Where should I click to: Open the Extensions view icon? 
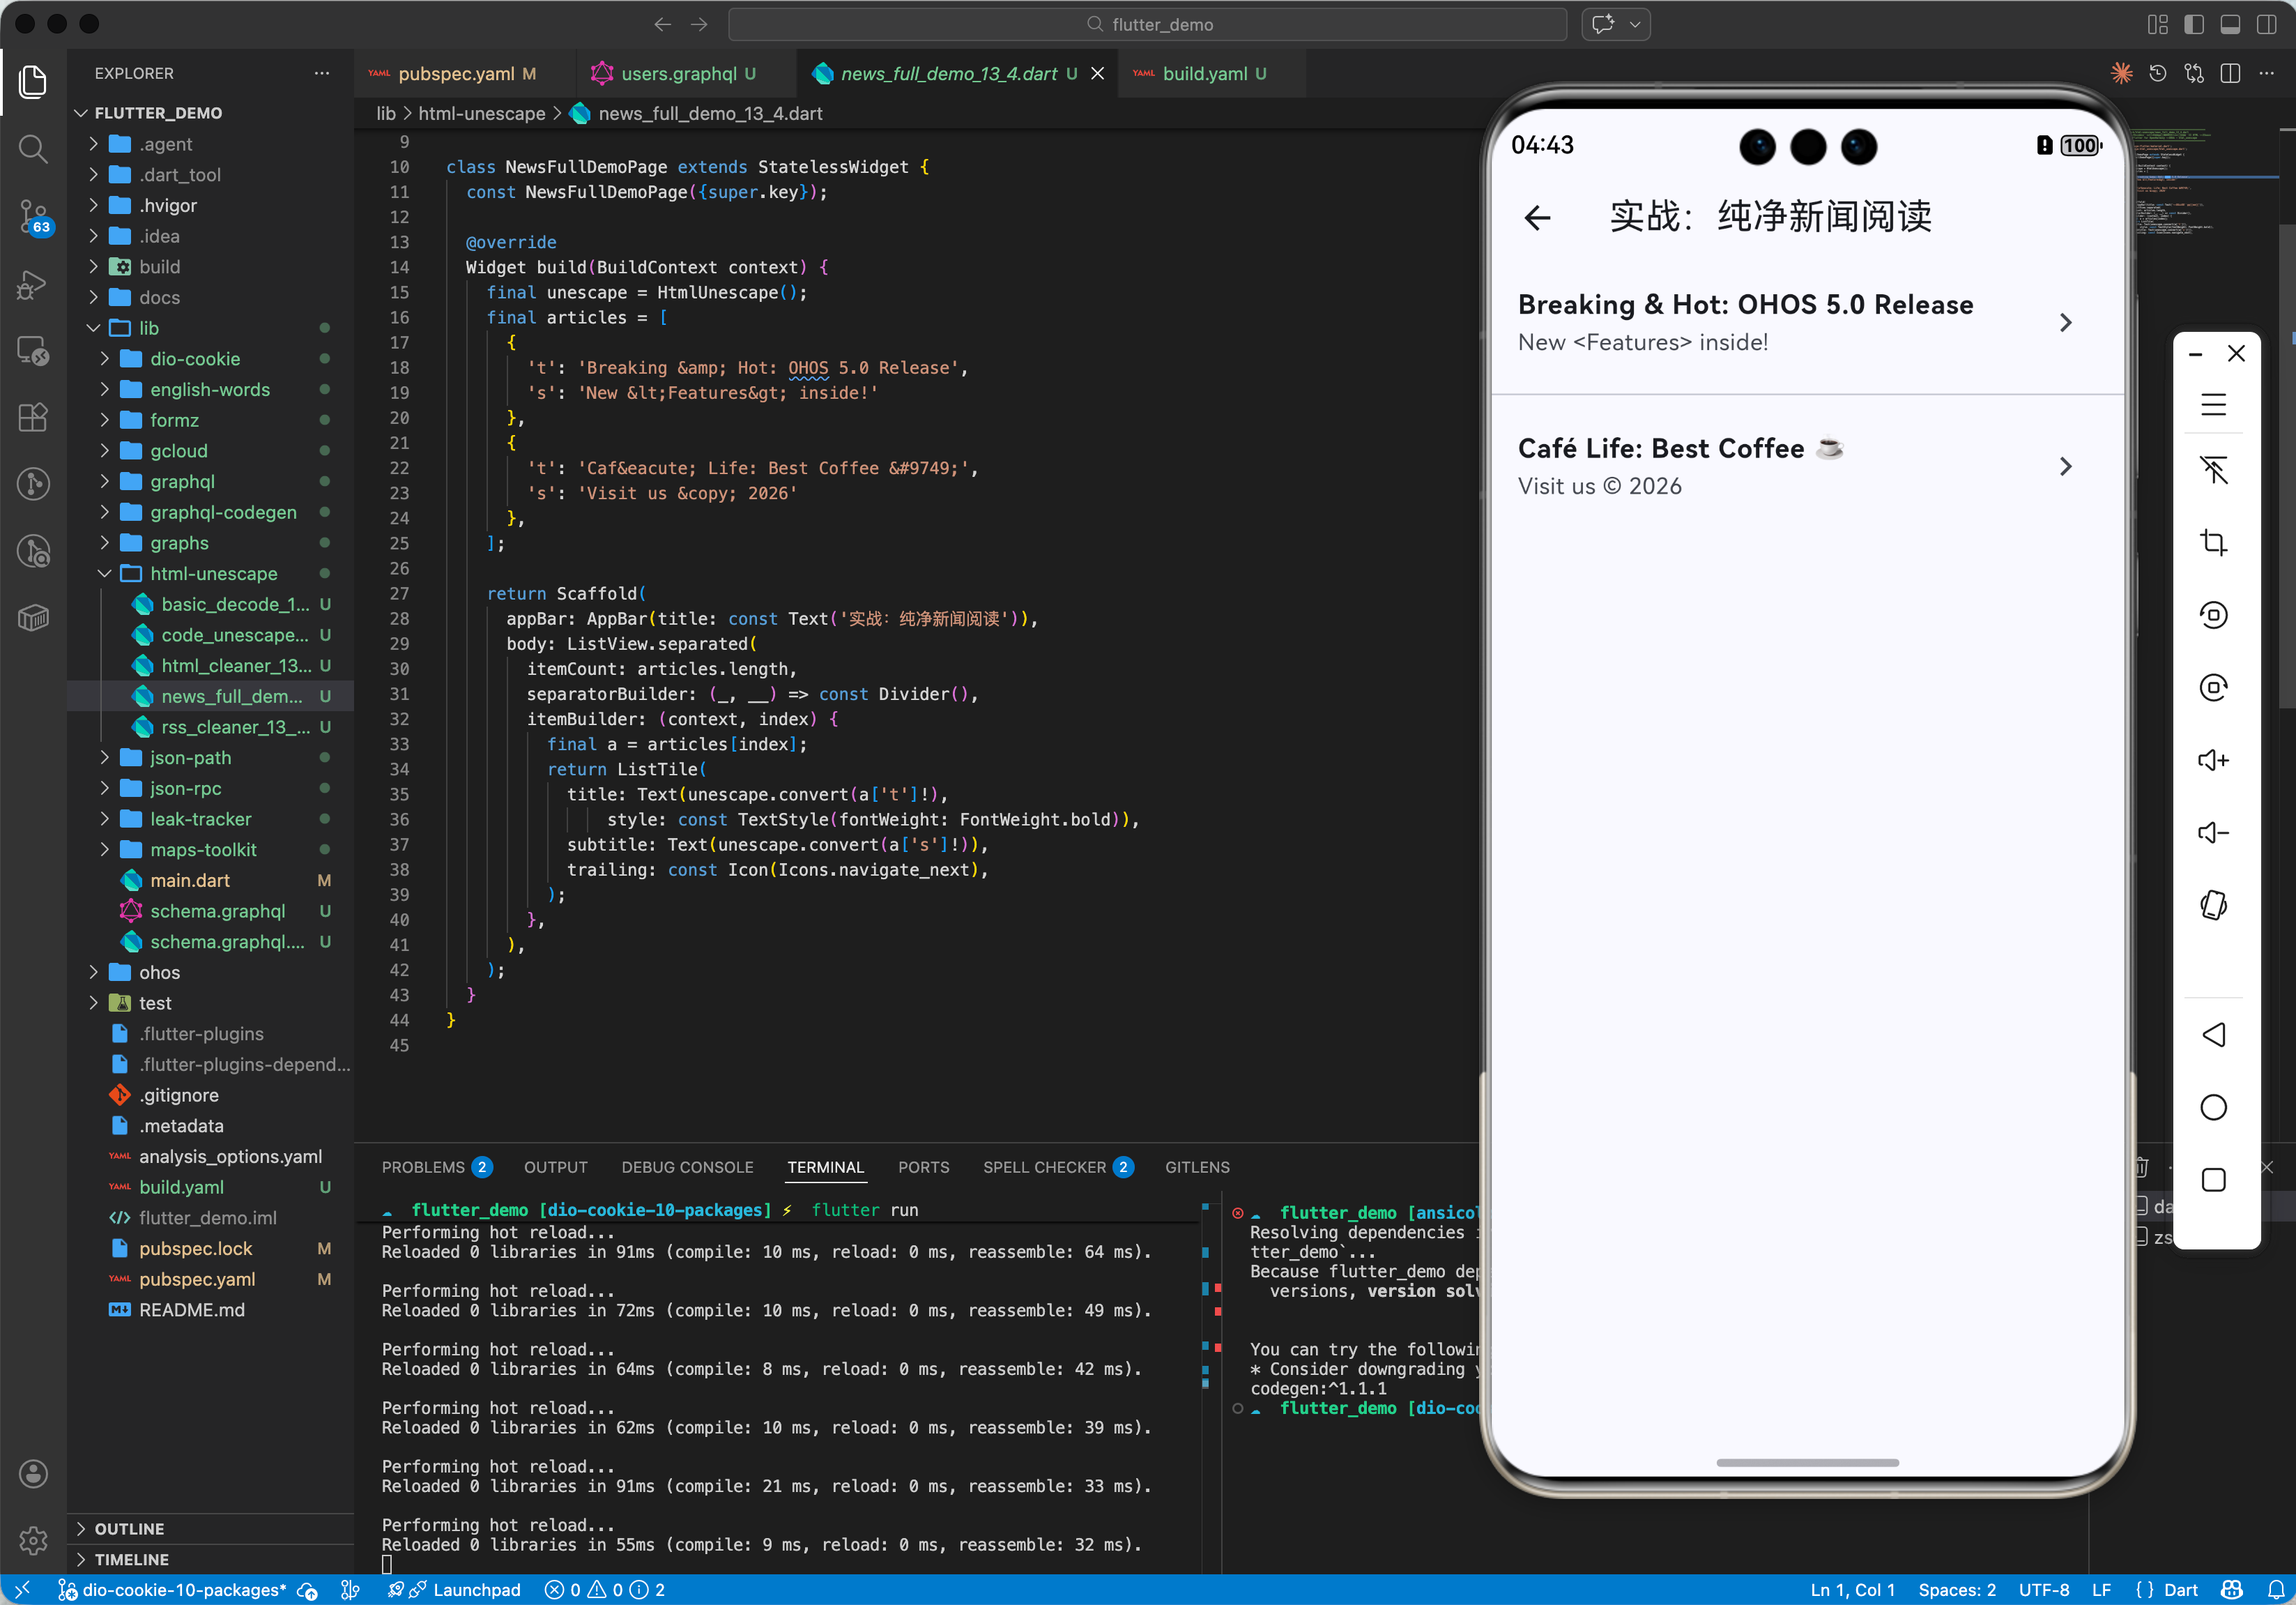click(33, 417)
